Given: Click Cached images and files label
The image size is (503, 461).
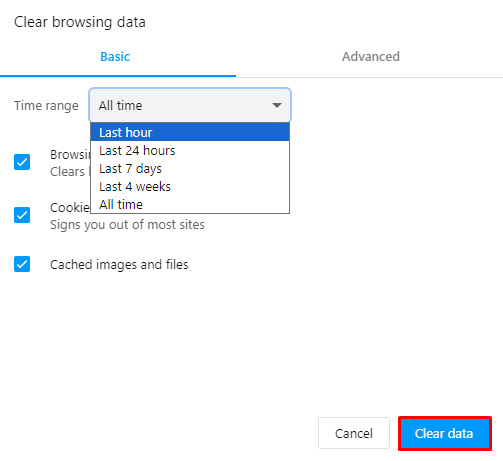Looking at the screenshot, I should point(119,265).
